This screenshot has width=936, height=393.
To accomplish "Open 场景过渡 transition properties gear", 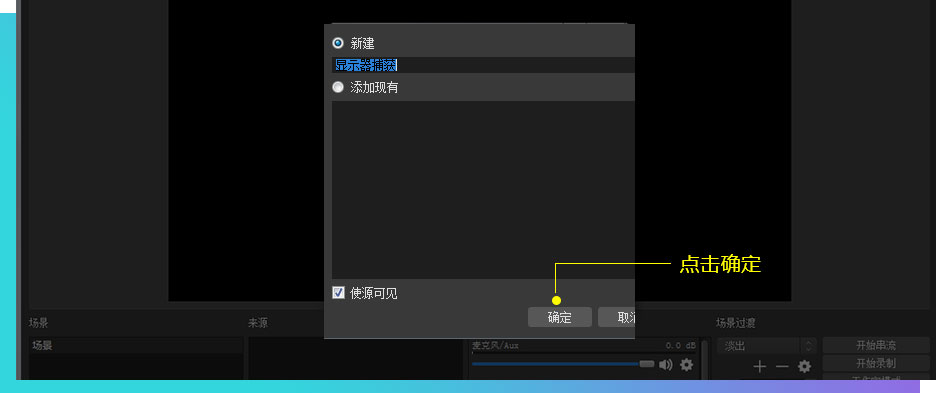I will point(805,366).
